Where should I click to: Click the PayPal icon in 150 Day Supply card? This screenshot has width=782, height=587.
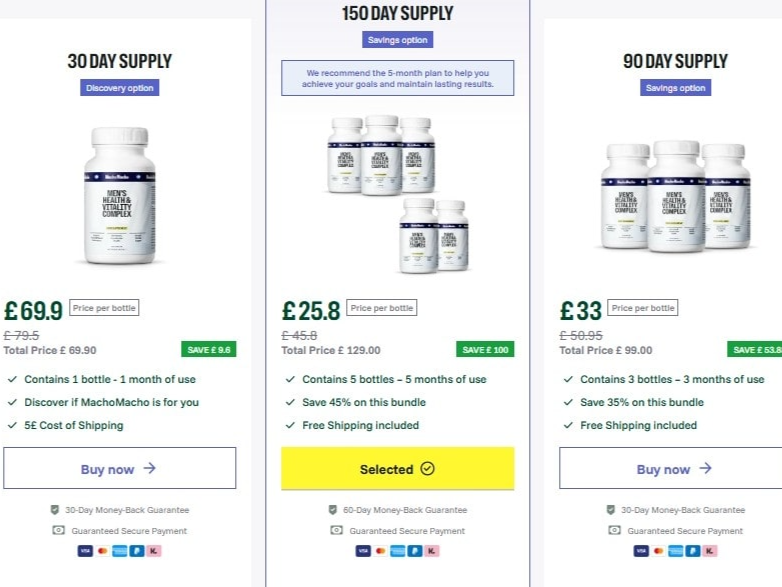(x=415, y=551)
